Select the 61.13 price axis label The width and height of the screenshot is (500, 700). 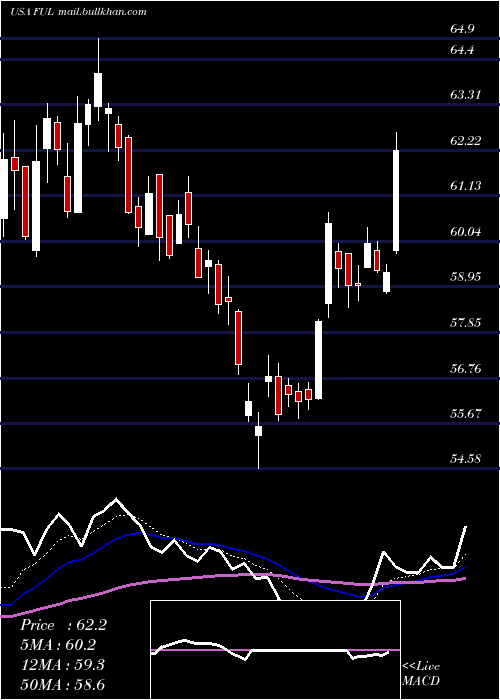pyautogui.click(x=466, y=186)
